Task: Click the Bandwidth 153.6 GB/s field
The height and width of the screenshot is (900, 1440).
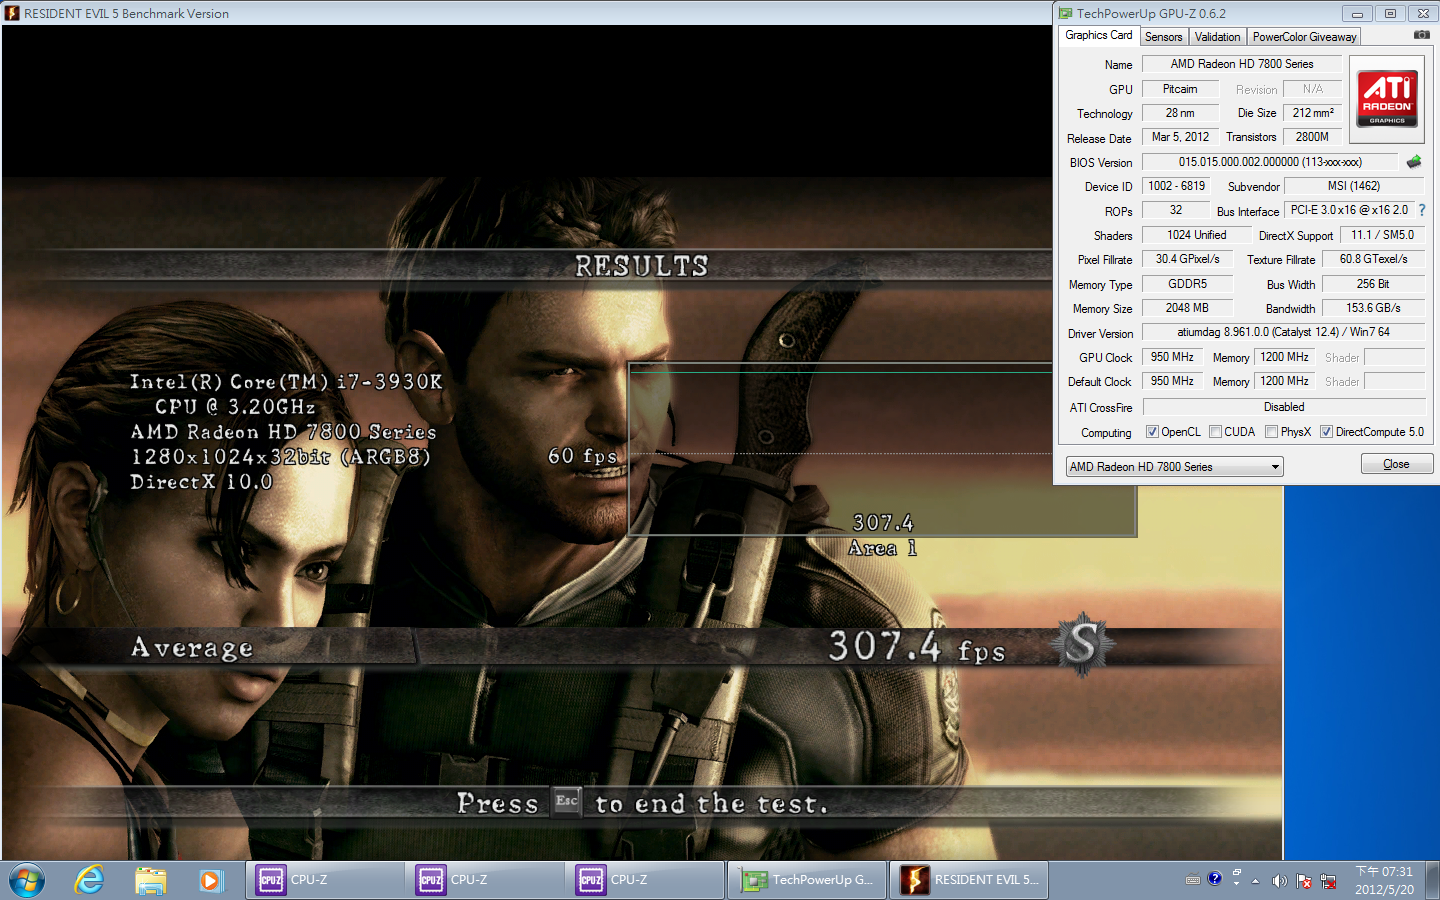Action: [x=1373, y=308]
